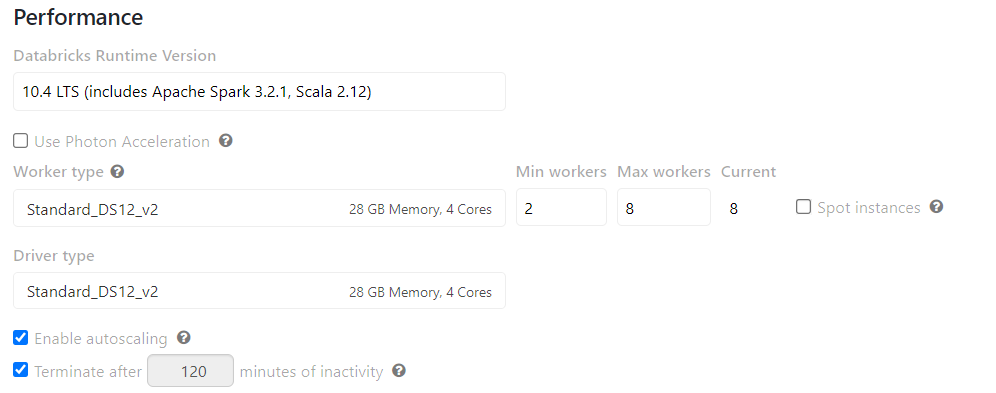
Task: Expand the Worker type Standard_DS12_v2 dropdown
Action: (x=259, y=208)
